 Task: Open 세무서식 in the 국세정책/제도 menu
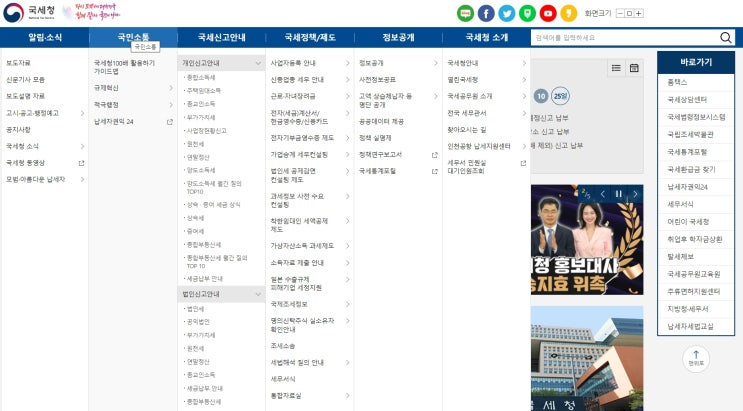click(283, 379)
